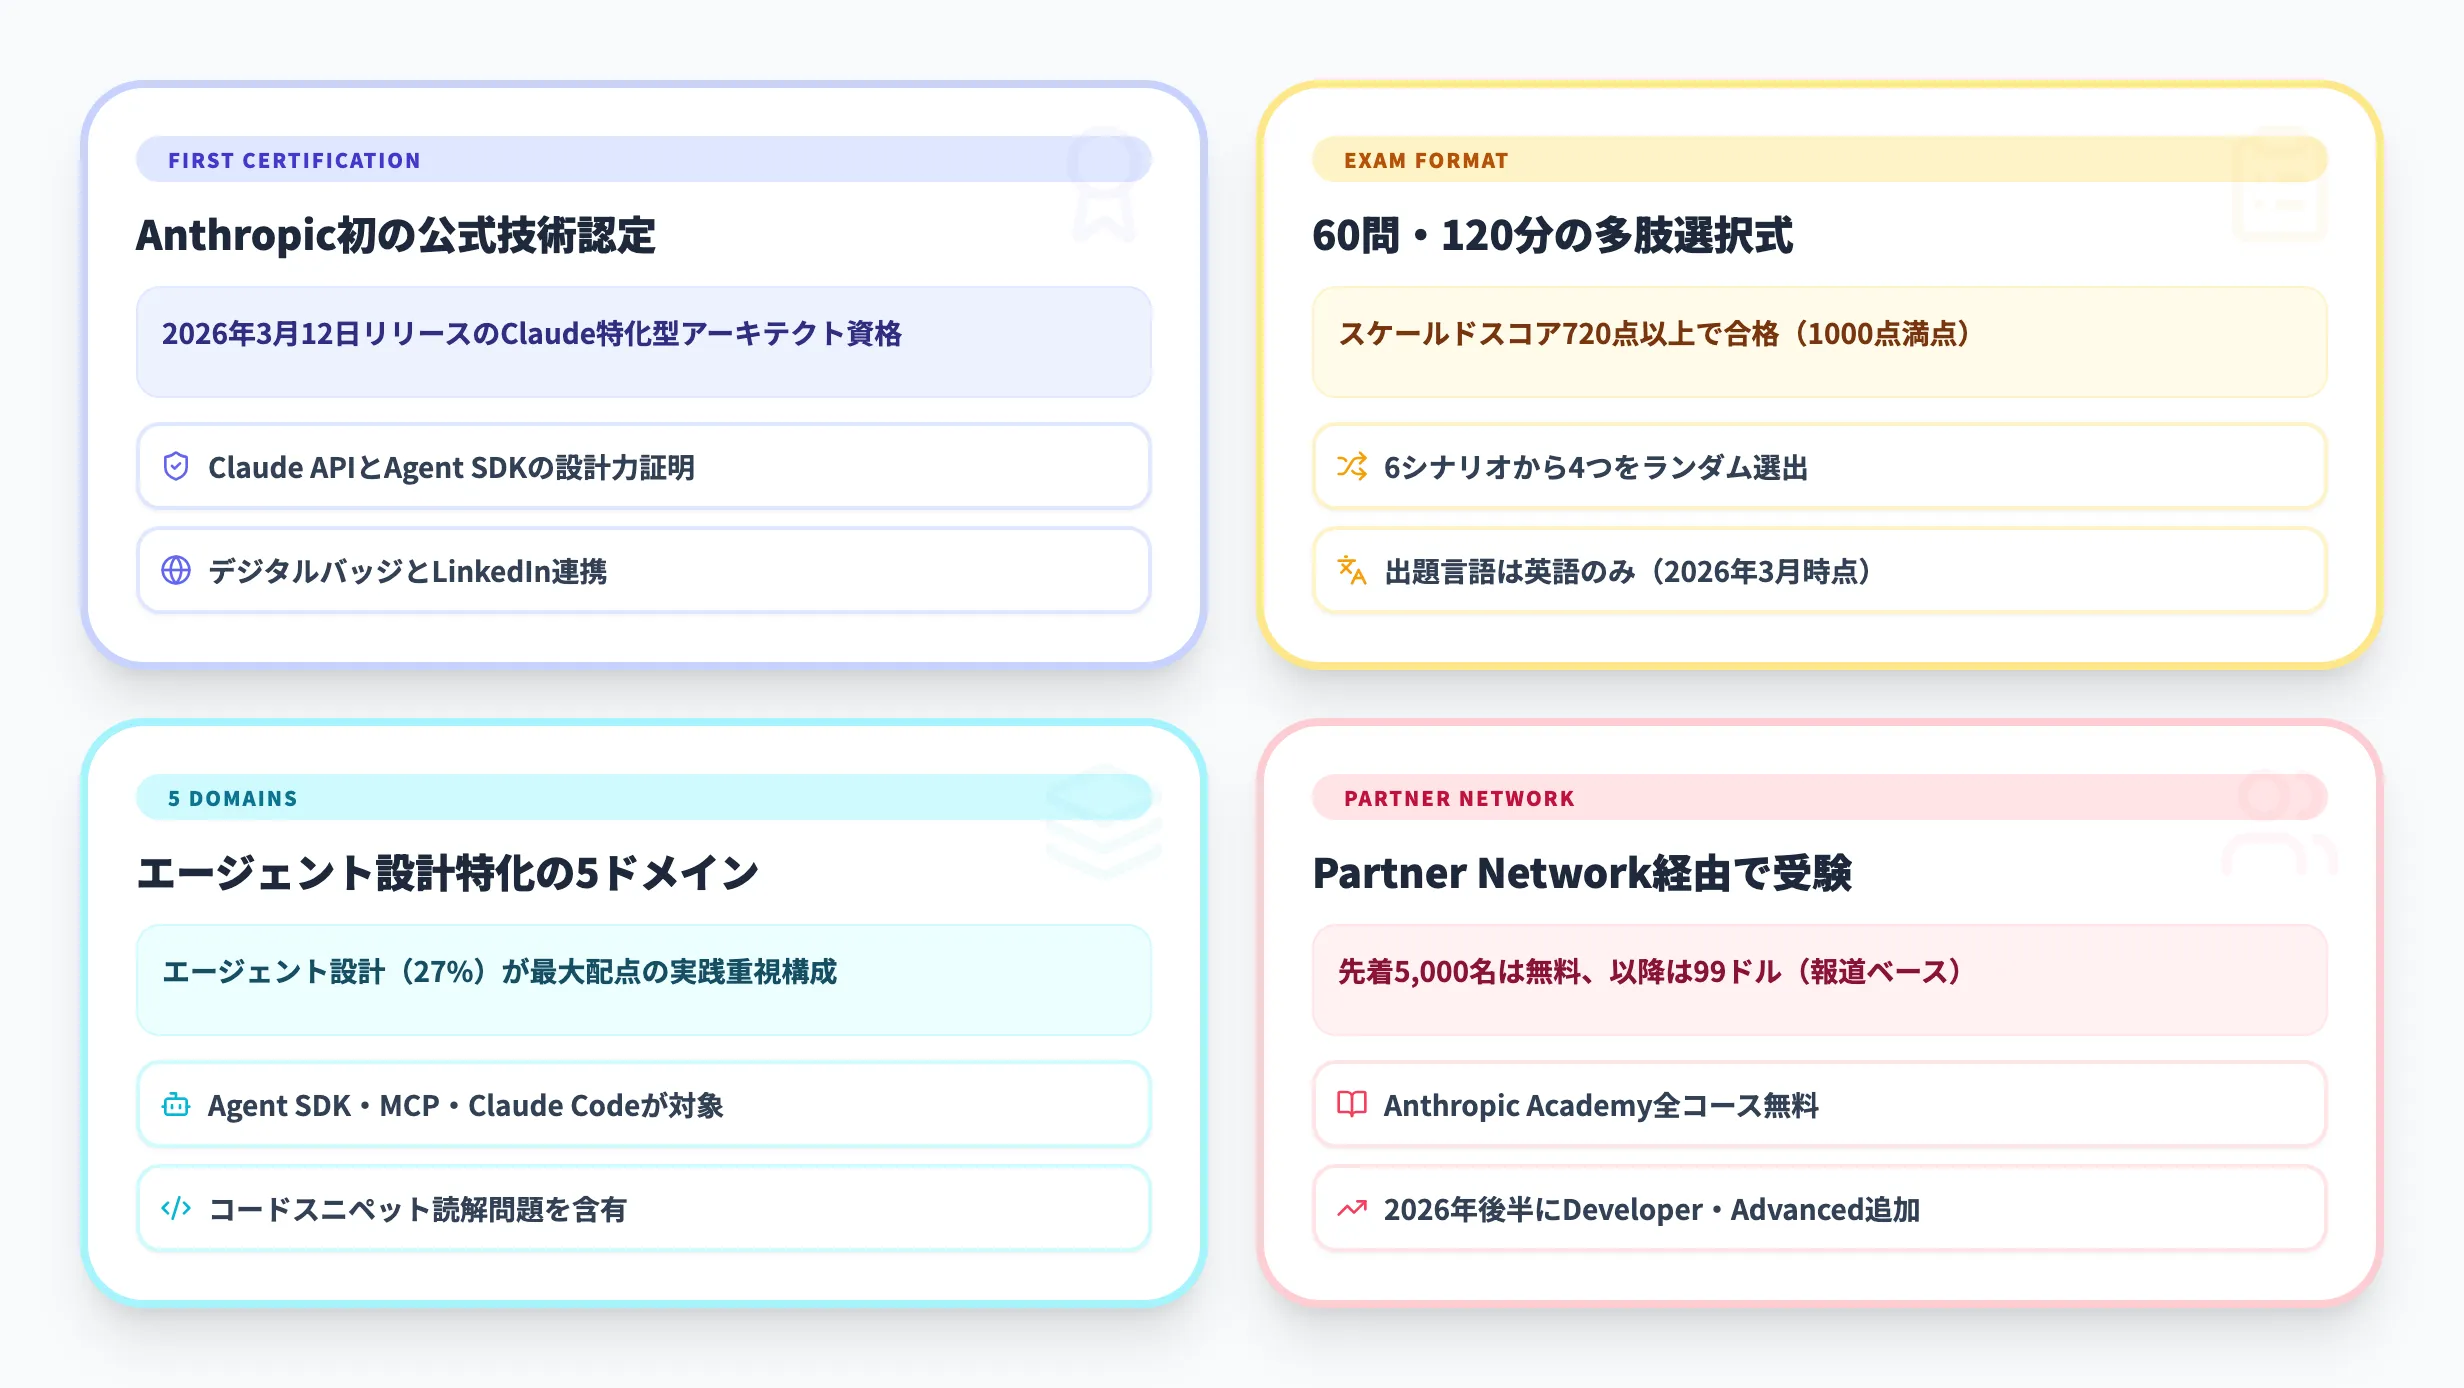Select the FIRST CERTIFICATION label pill

point(644,160)
